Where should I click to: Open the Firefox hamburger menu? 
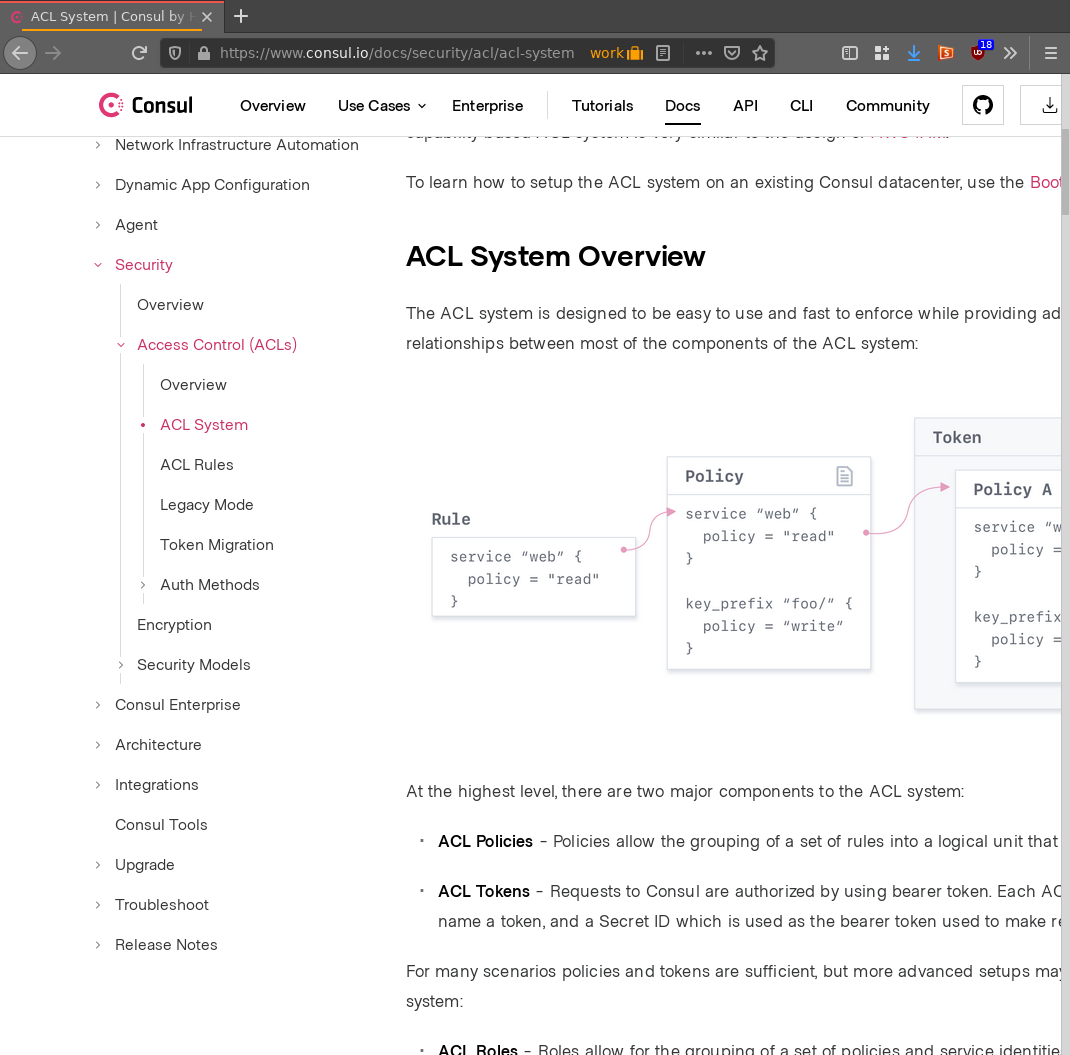point(1051,53)
